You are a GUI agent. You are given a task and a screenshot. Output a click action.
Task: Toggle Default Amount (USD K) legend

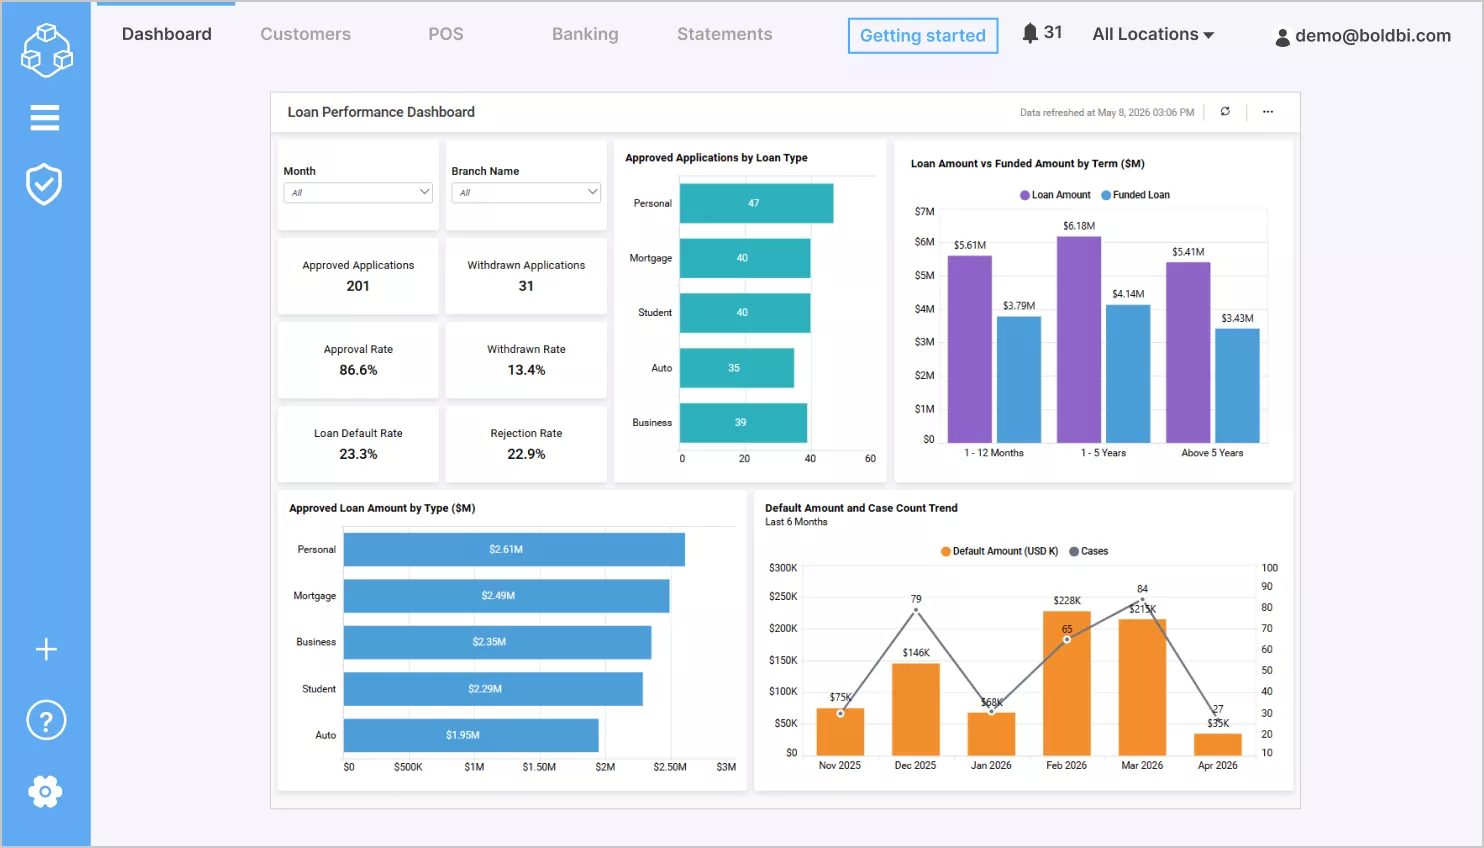click(999, 551)
